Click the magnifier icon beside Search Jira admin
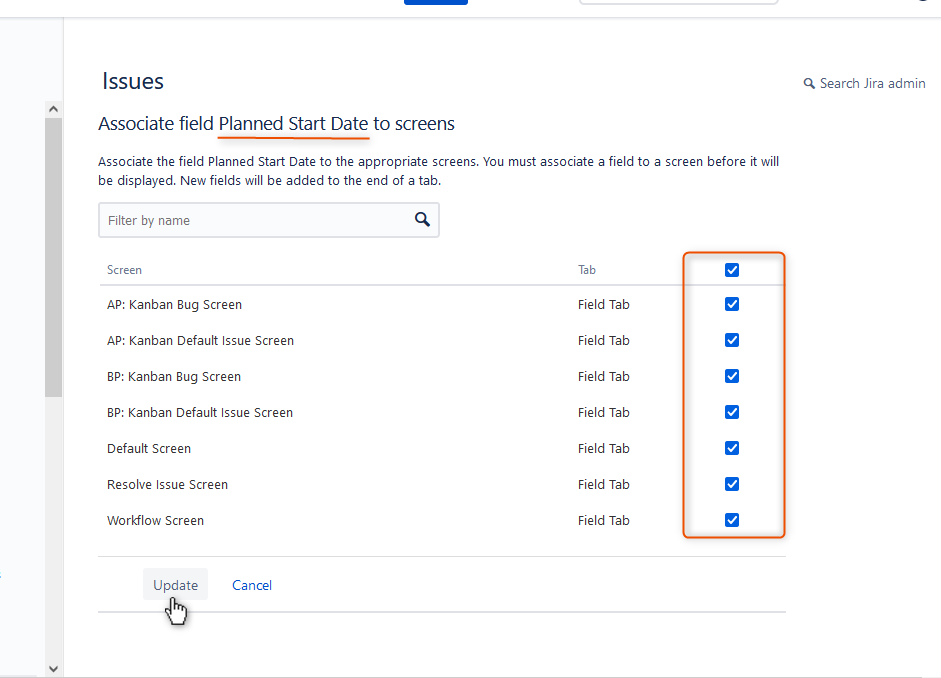Image resolution: width=941 pixels, height=678 pixels. click(x=810, y=84)
